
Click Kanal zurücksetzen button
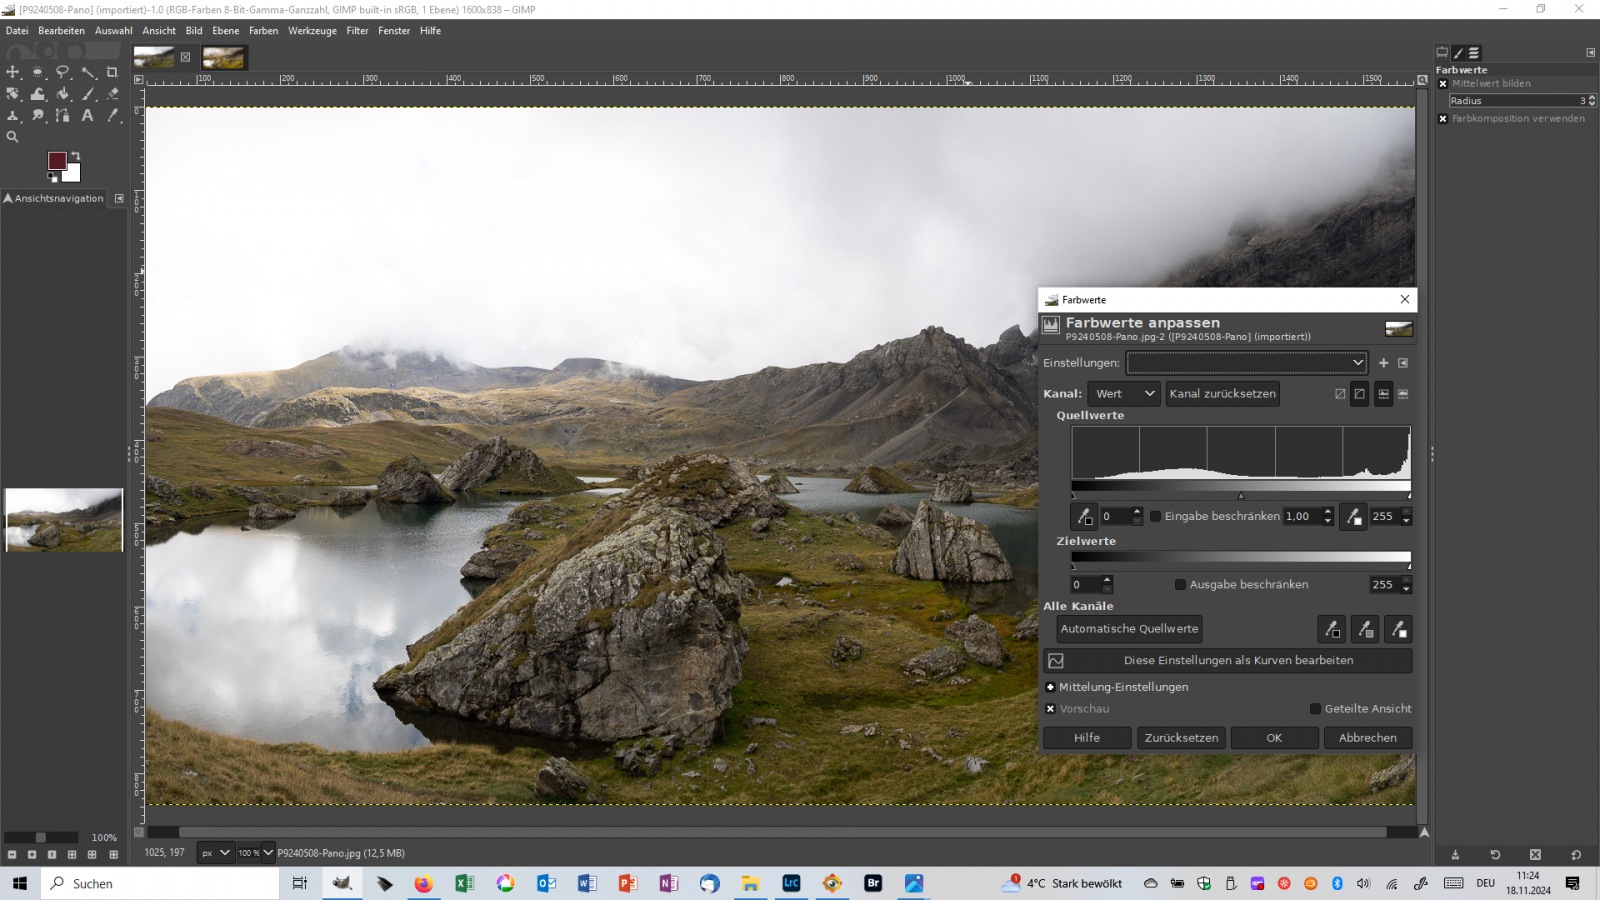[x=1222, y=394]
